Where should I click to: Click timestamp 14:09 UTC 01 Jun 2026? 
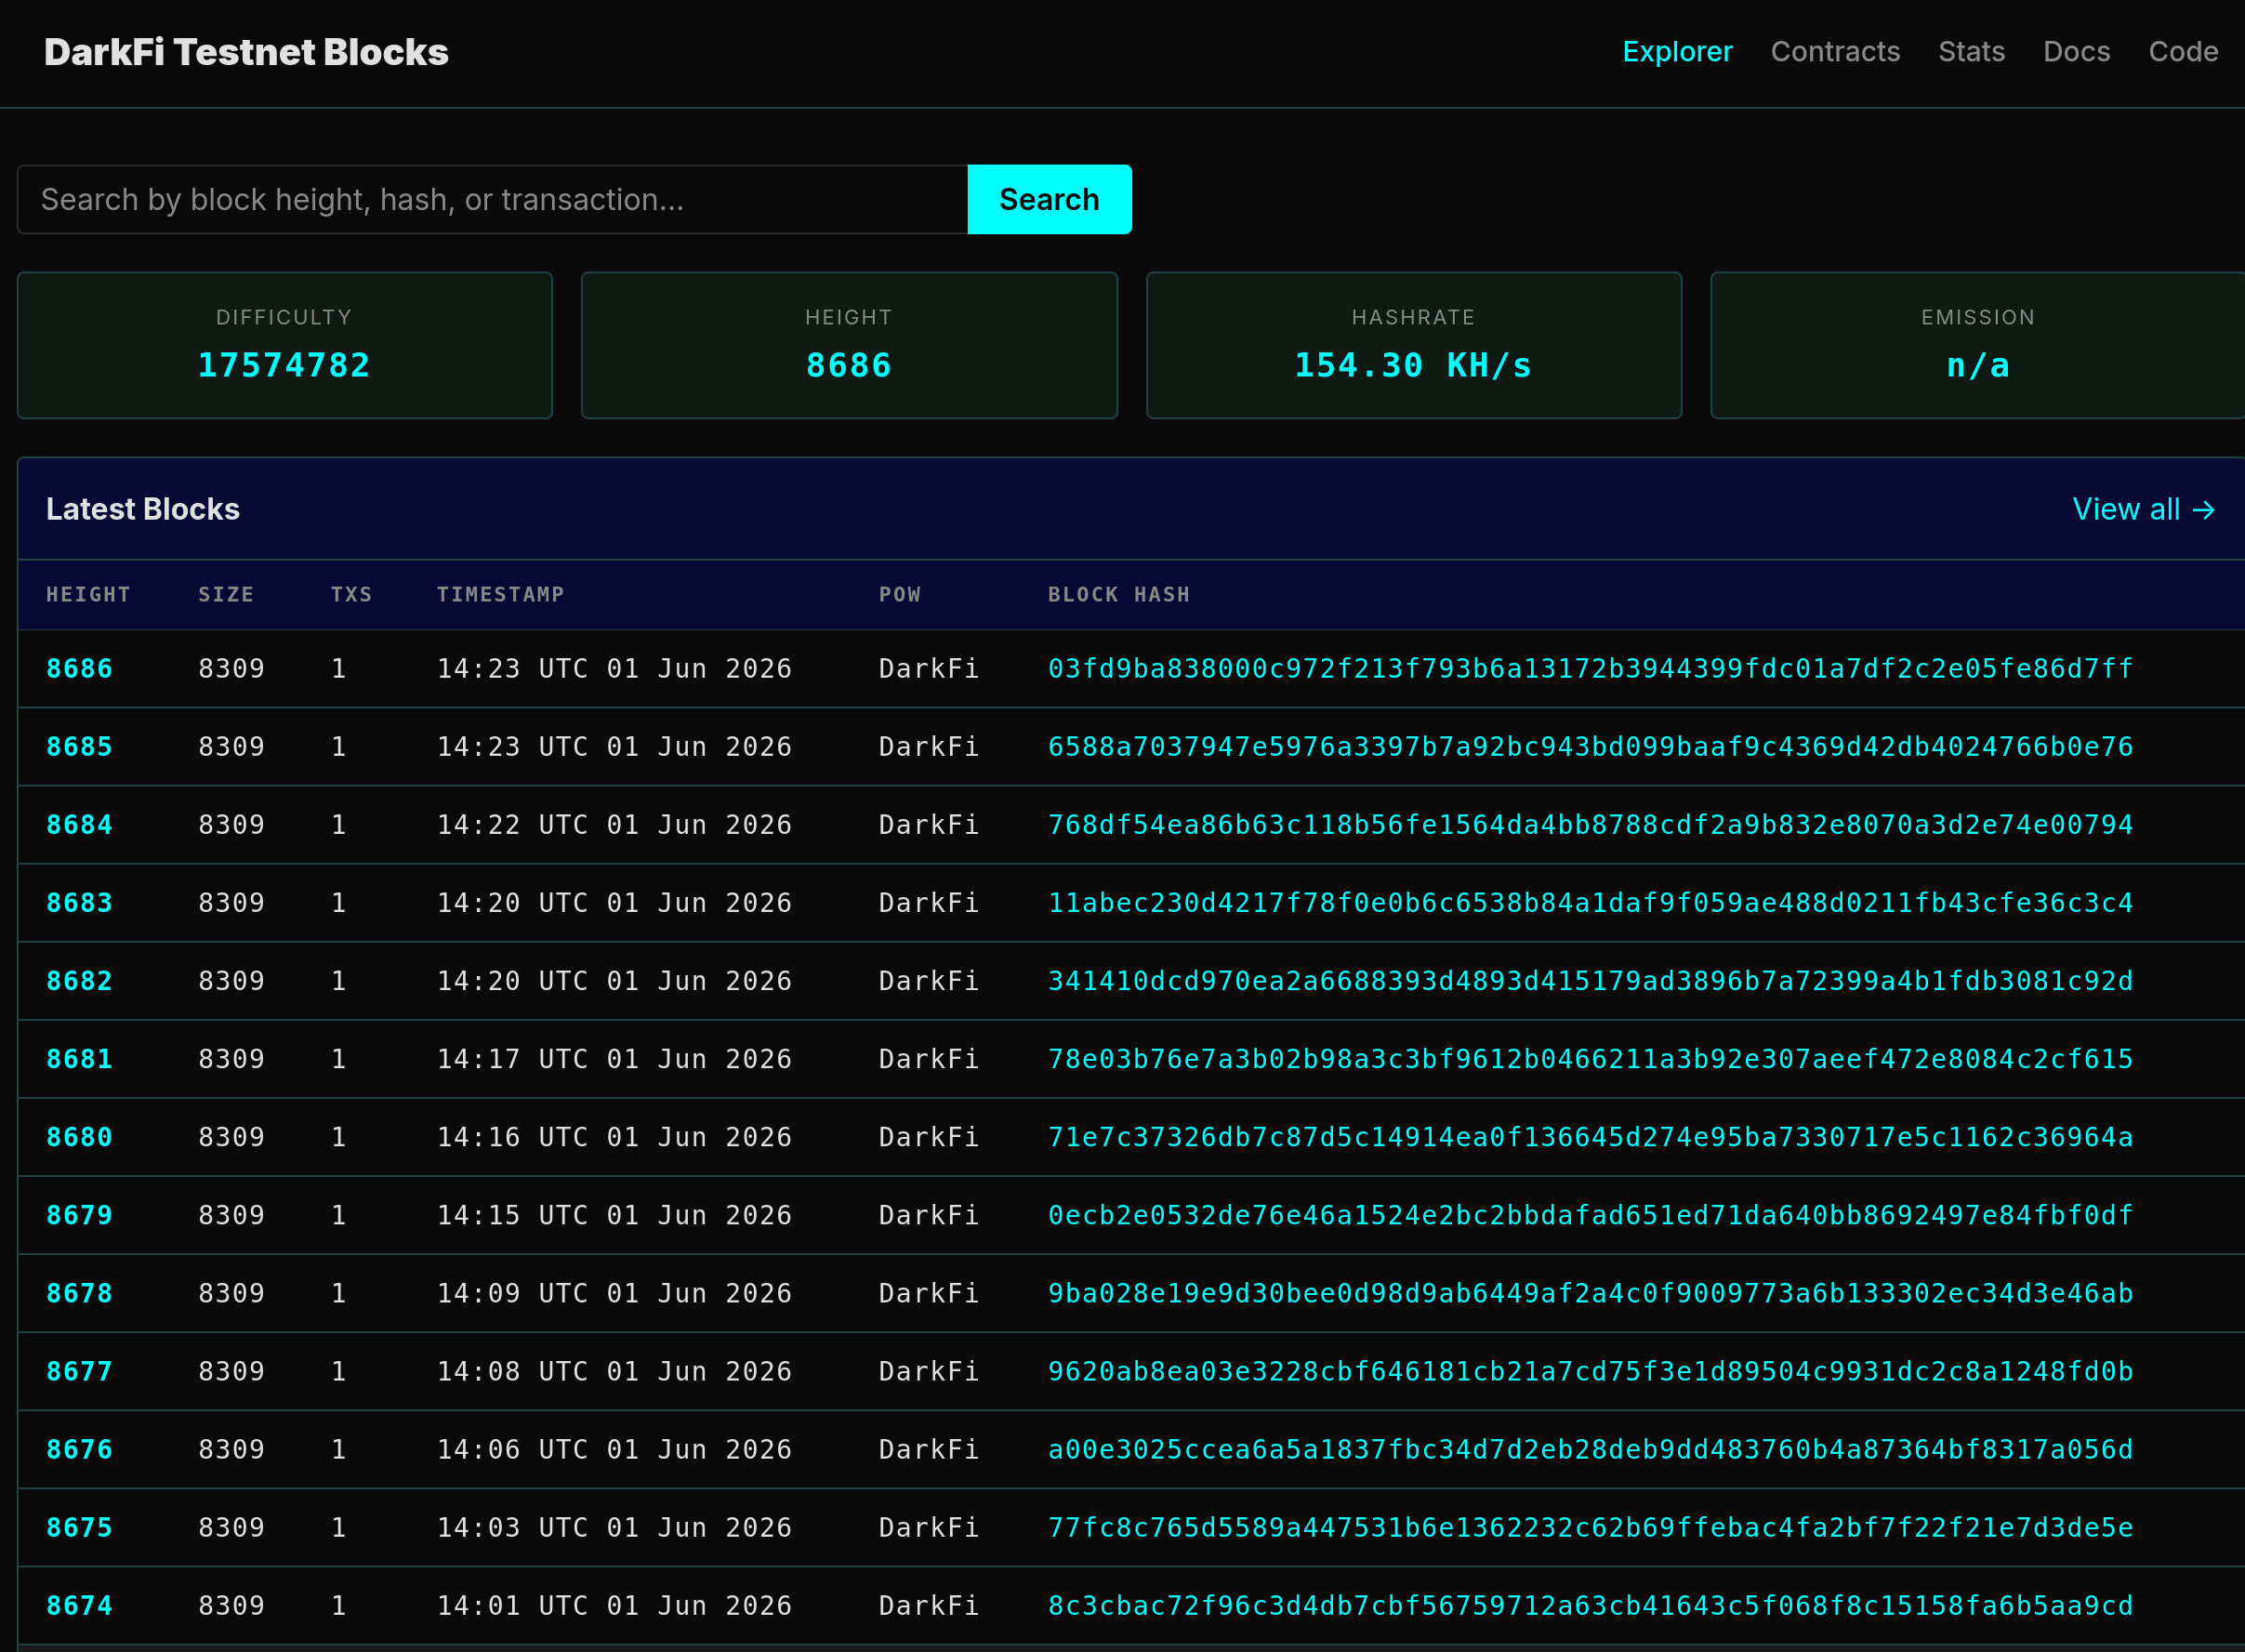[x=614, y=1293]
